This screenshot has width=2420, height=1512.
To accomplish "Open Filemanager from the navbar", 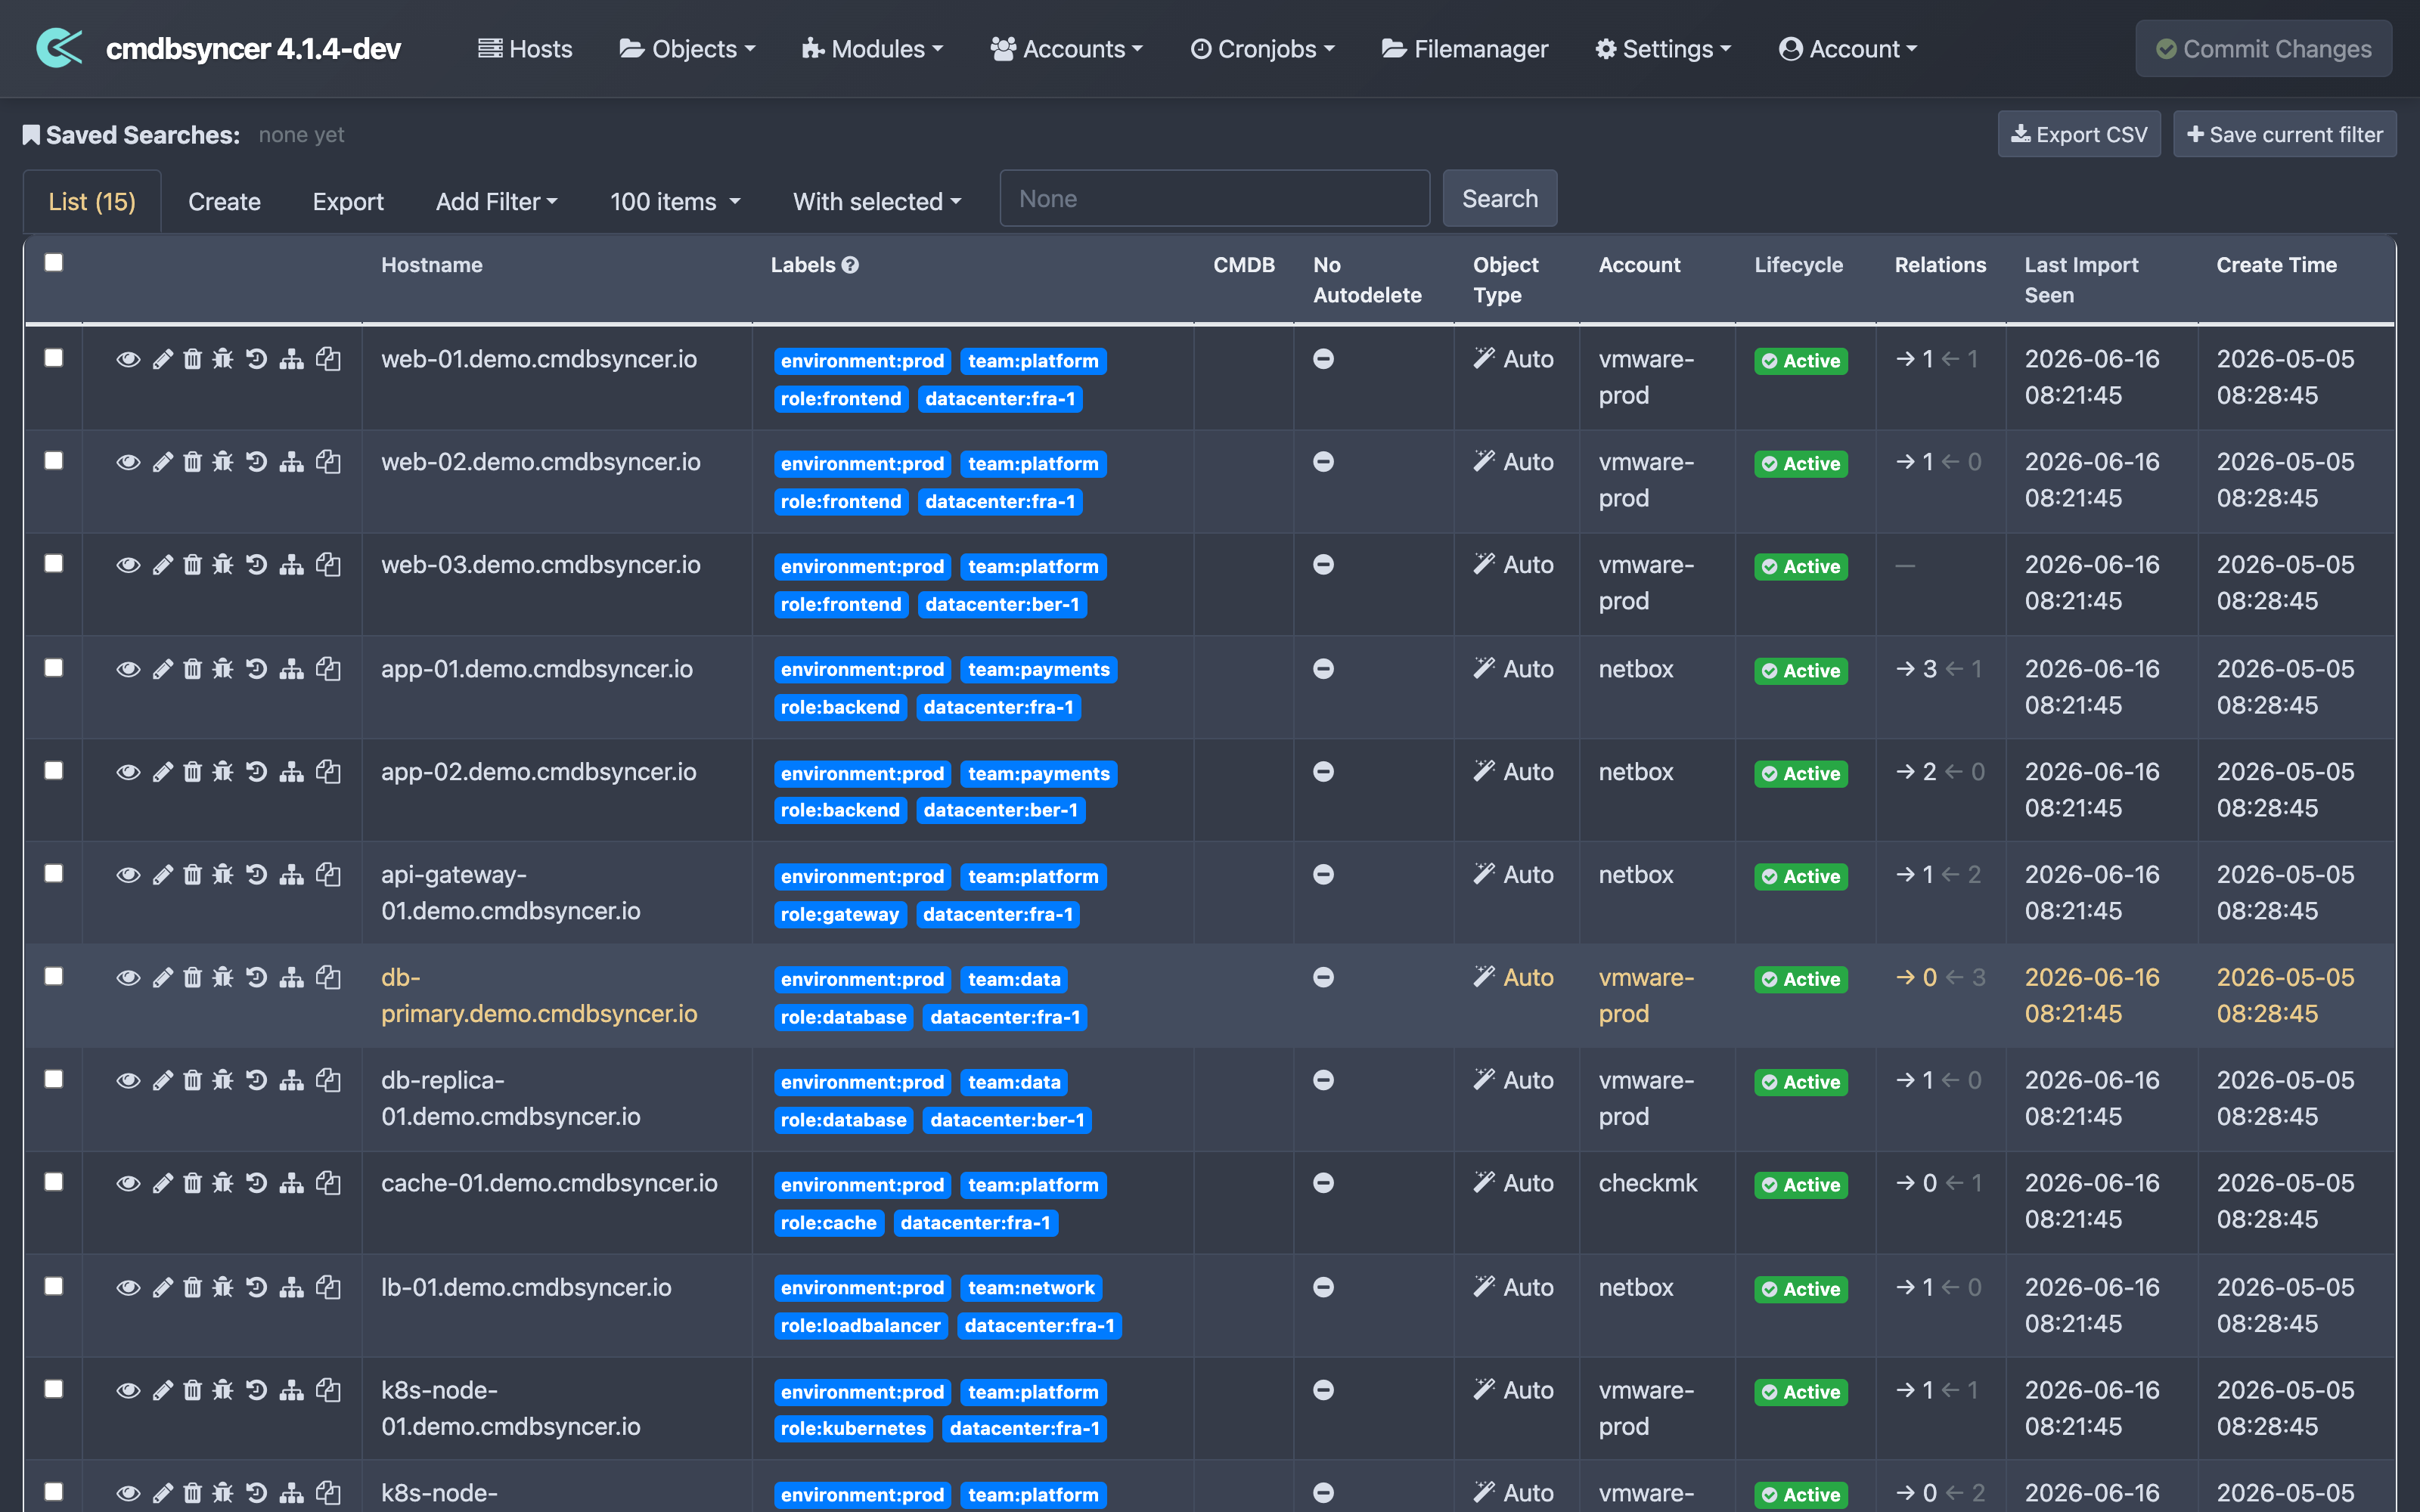I will tap(1464, 49).
